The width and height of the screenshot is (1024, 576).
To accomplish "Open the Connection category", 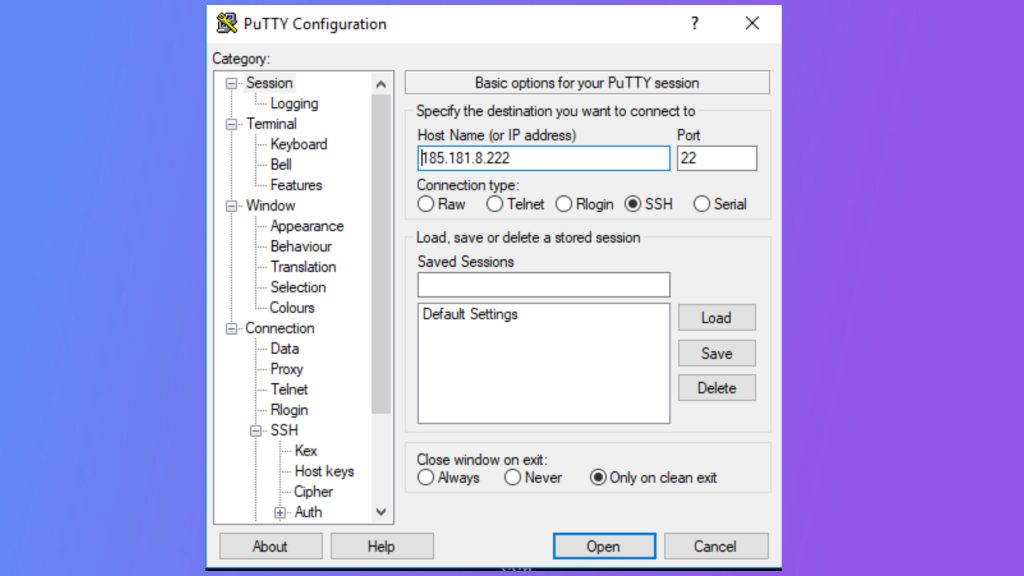I will [280, 328].
